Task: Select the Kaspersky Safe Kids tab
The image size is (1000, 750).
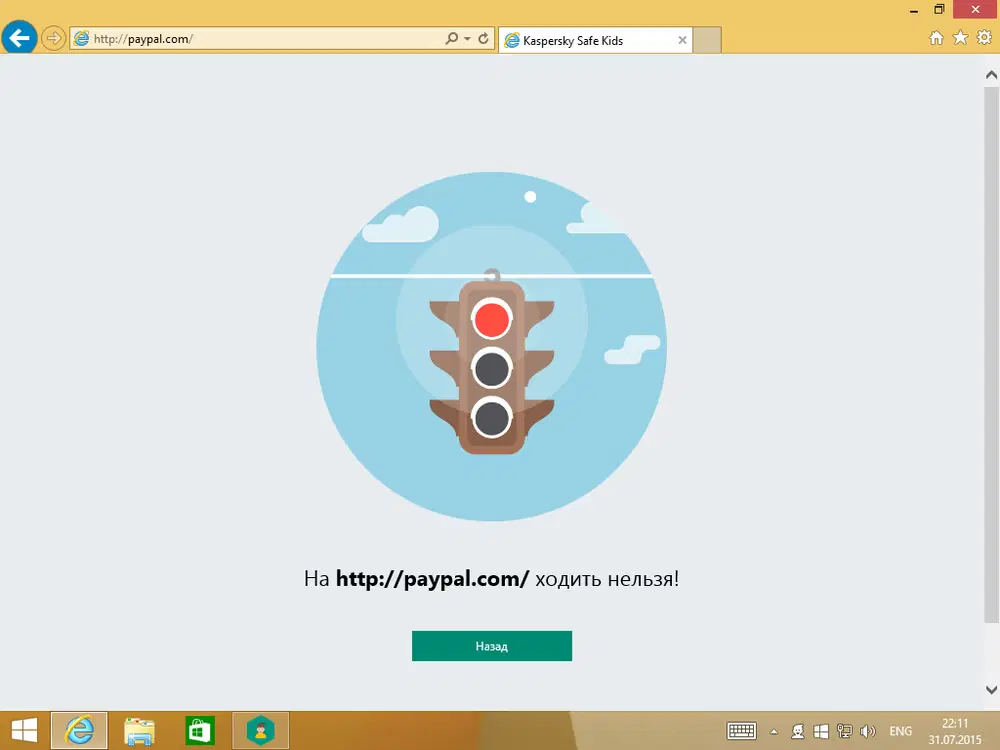Action: pyautogui.click(x=595, y=40)
